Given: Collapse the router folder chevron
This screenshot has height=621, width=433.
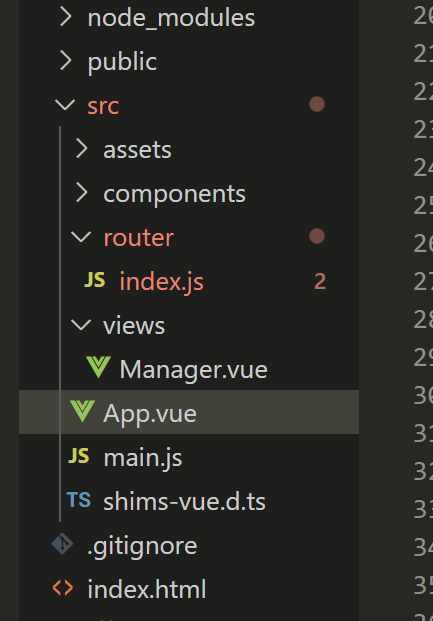Looking at the screenshot, I should click(81, 237).
